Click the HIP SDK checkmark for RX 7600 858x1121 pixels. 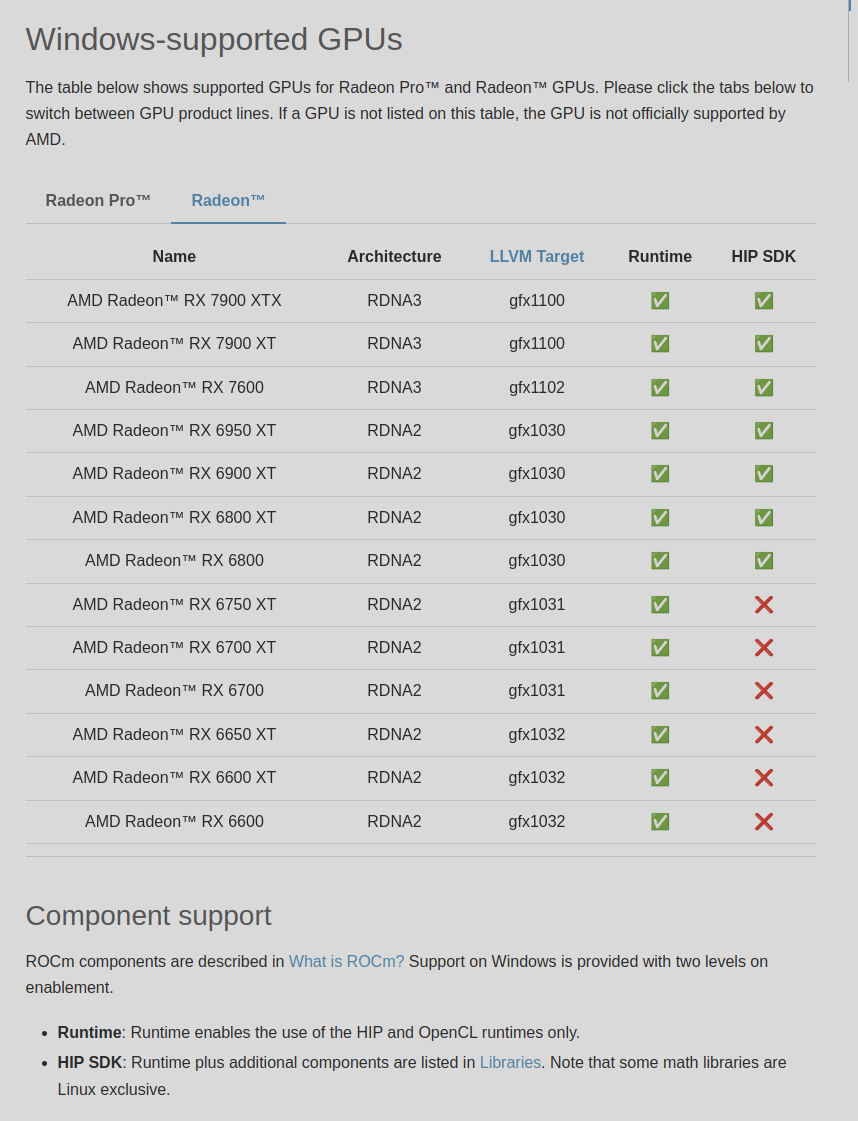pyautogui.click(x=764, y=387)
